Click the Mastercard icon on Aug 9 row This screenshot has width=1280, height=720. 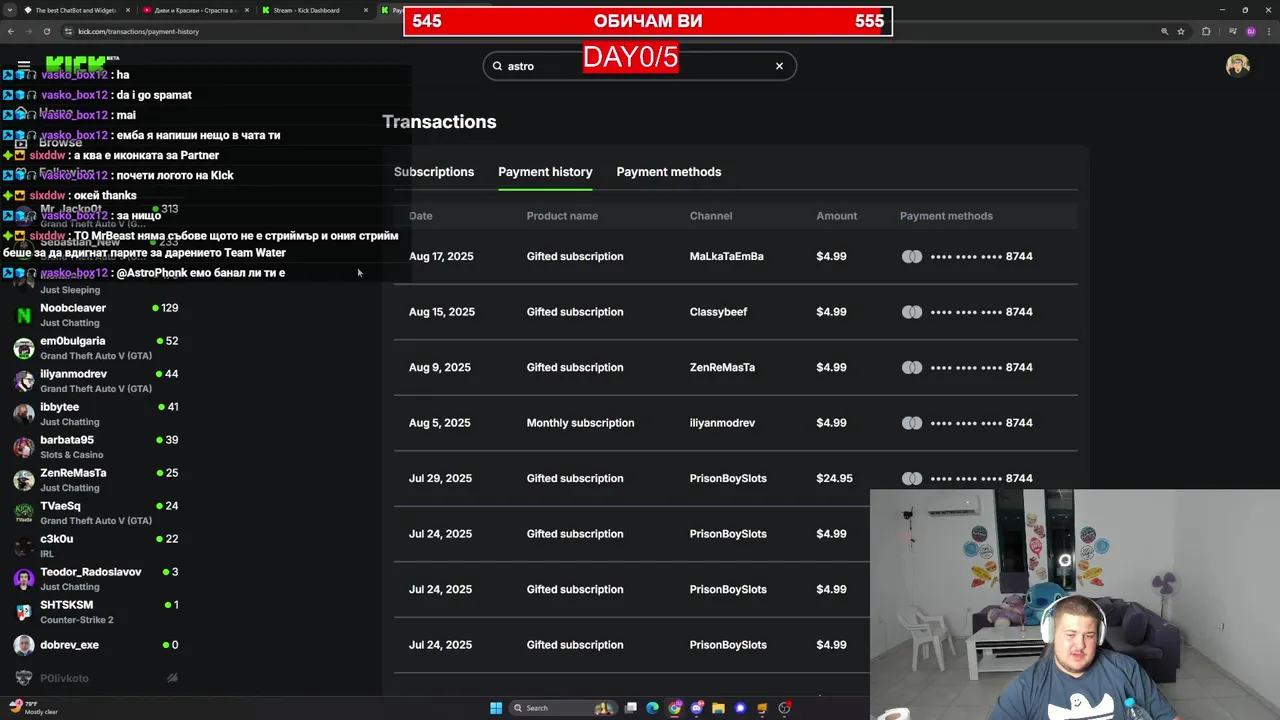point(911,367)
